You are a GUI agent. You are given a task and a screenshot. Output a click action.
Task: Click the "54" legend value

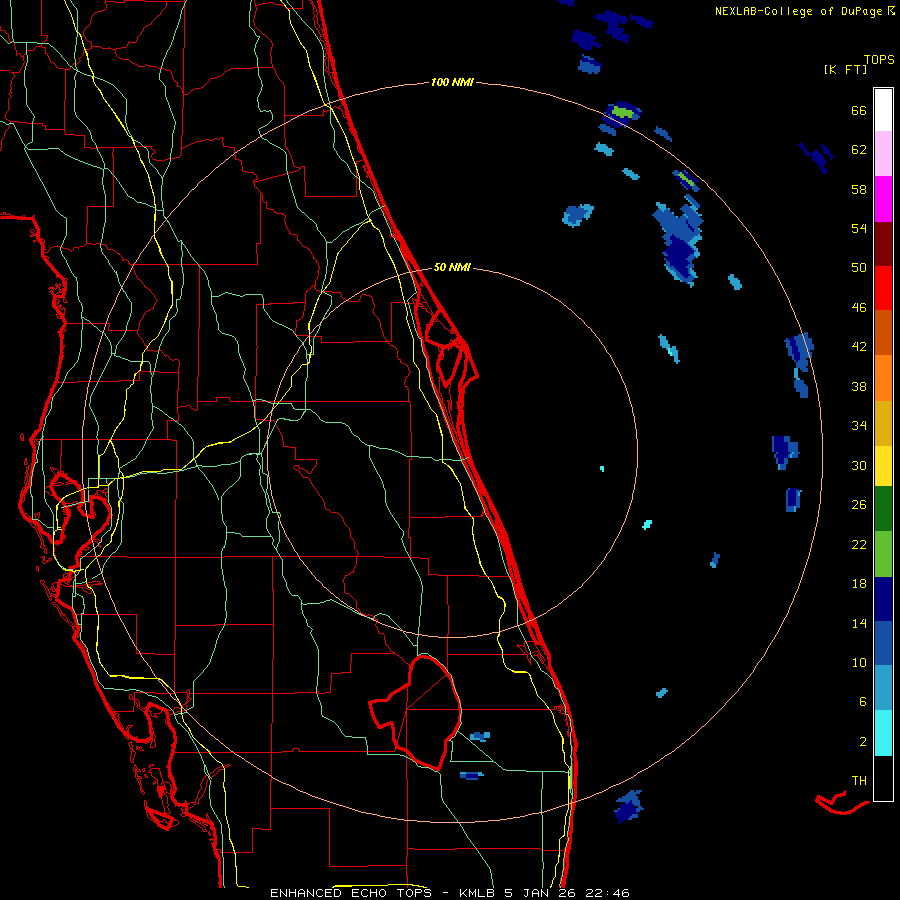pyautogui.click(x=859, y=228)
